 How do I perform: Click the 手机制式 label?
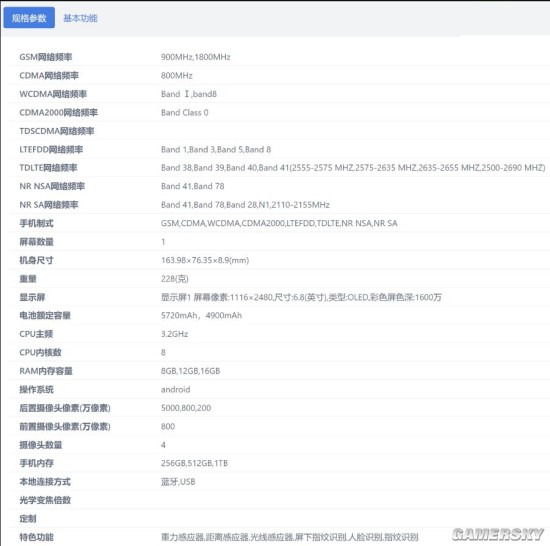pyautogui.click(x=36, y=223)
